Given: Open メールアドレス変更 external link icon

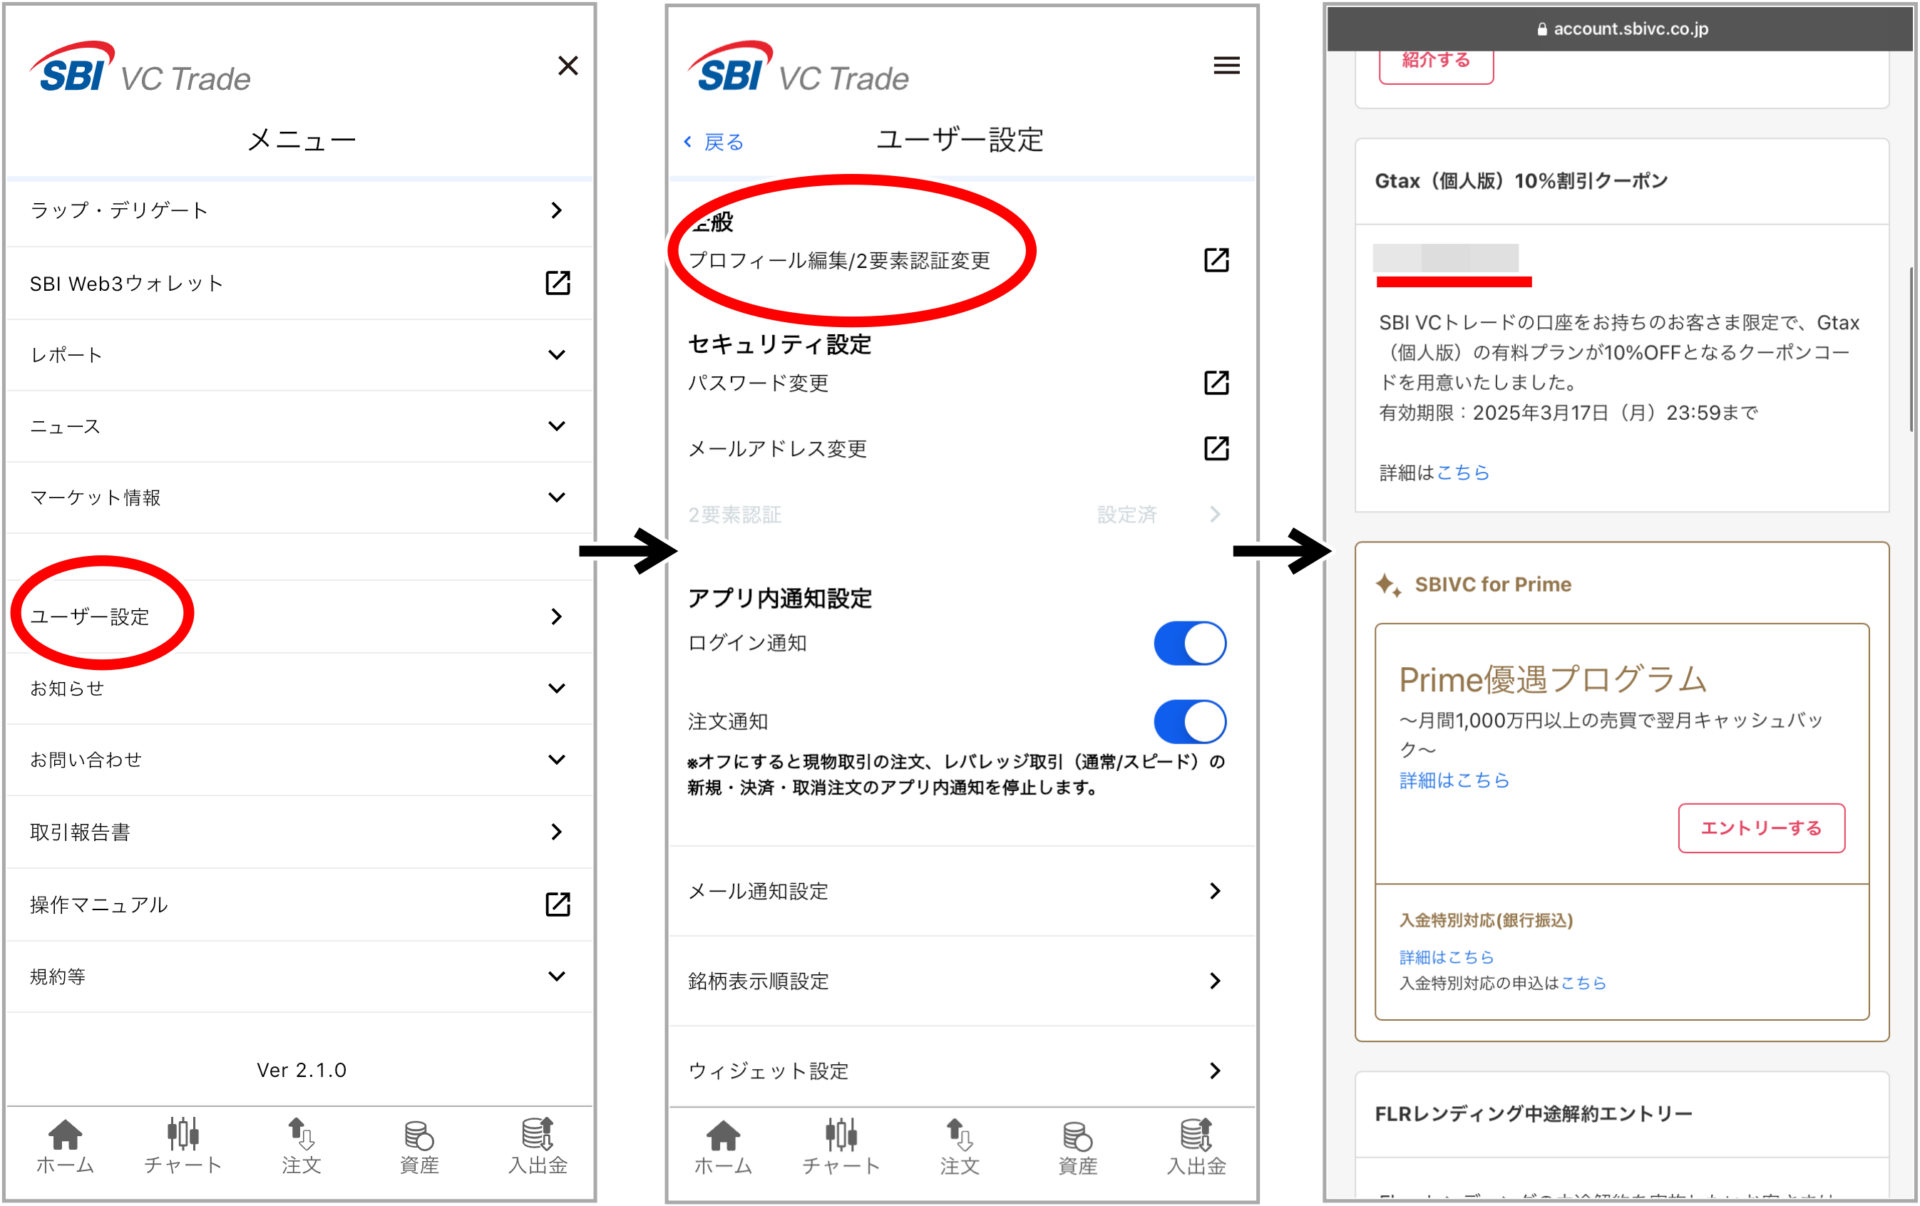Looking at the screenshot, I should (1216, 448).
